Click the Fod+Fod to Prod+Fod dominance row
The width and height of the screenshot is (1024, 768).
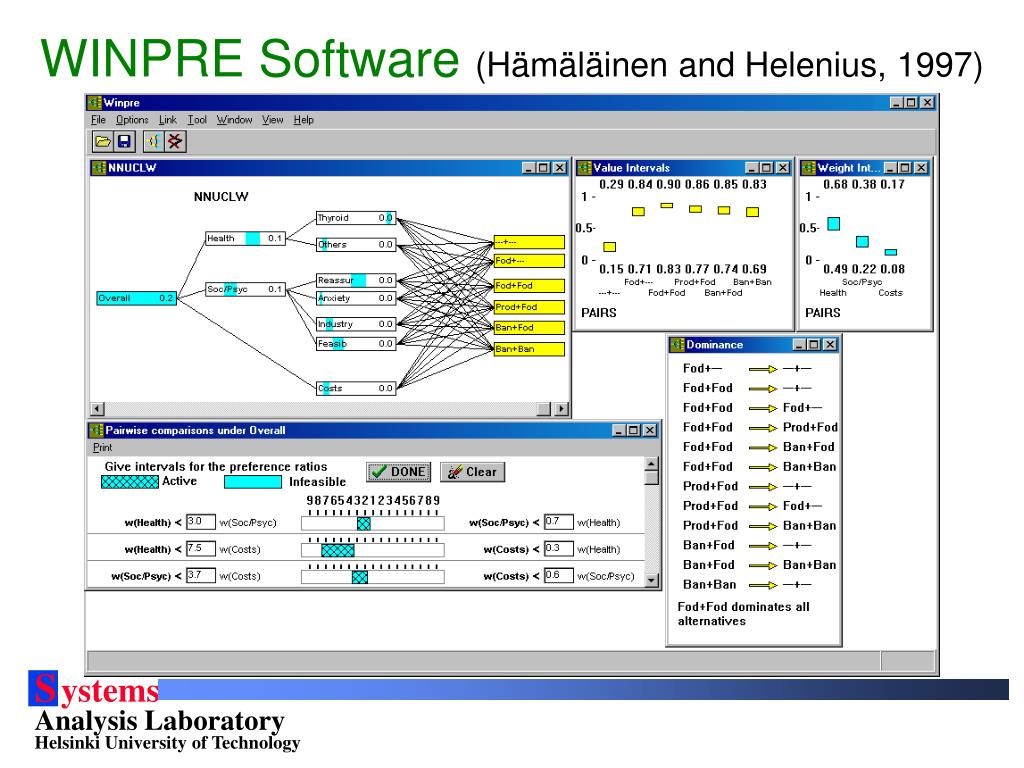tap(760, 427)
